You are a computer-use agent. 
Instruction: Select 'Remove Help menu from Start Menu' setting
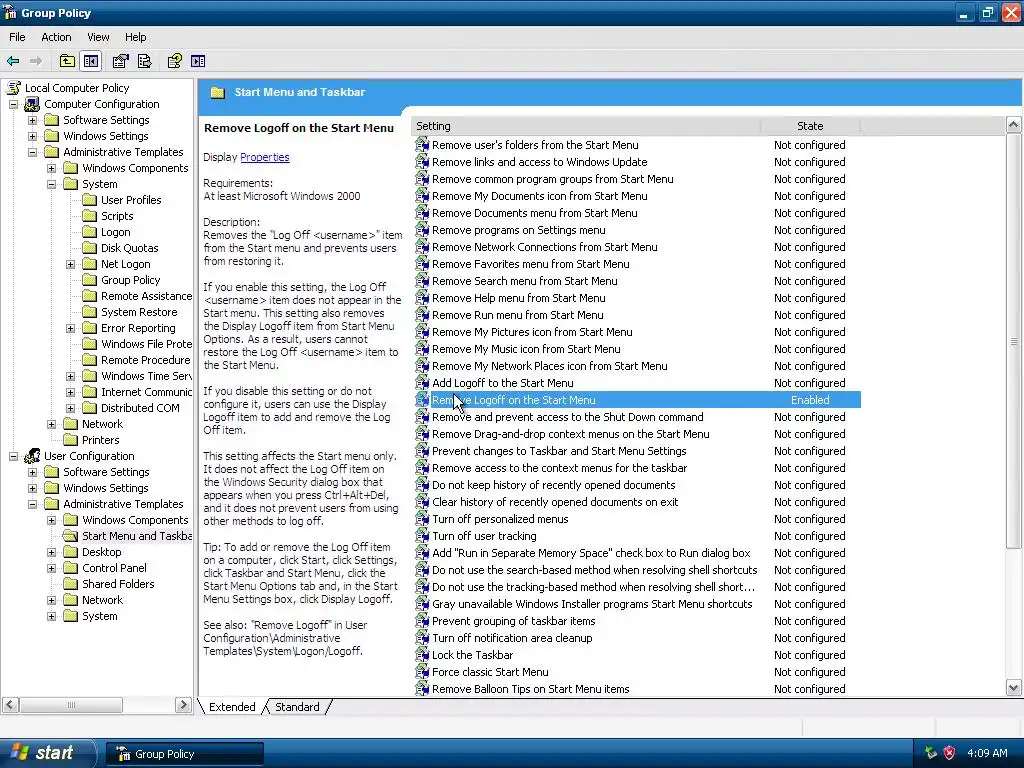[519, 298]
